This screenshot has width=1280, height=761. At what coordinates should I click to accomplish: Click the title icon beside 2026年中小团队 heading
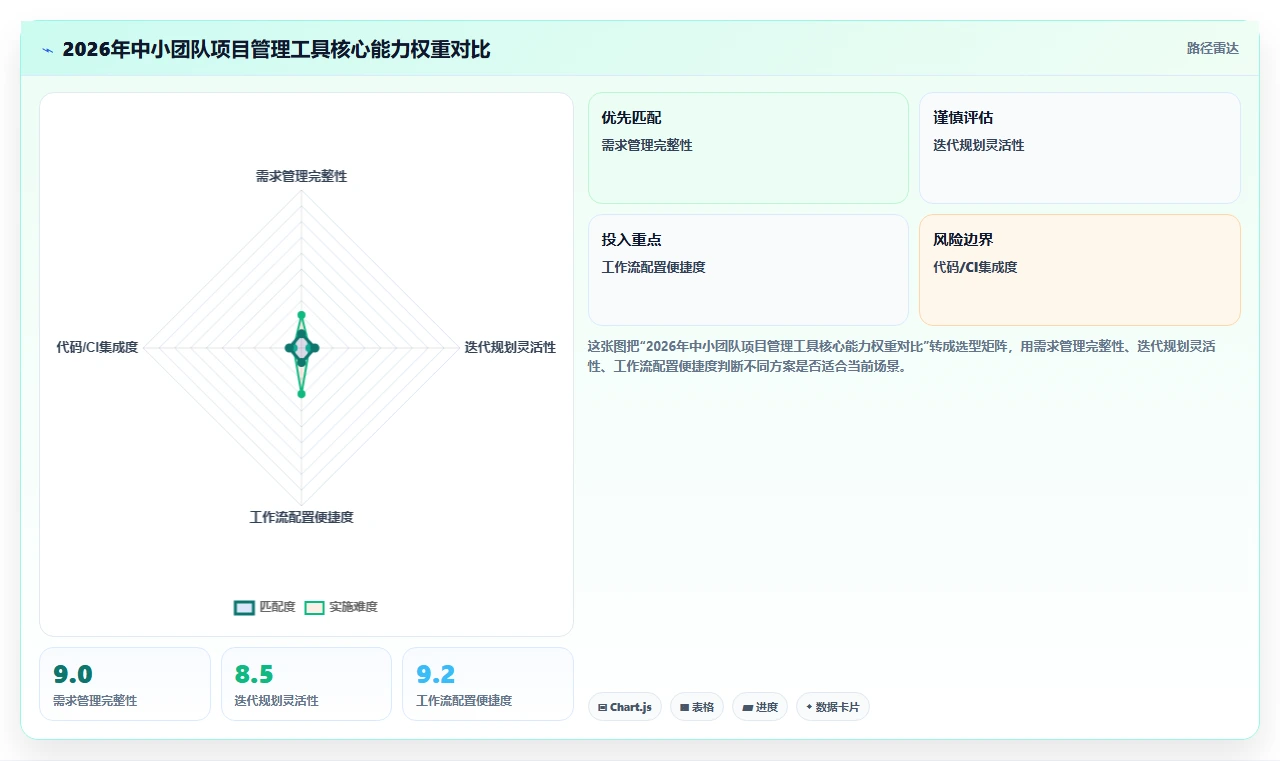coord(47,50)
